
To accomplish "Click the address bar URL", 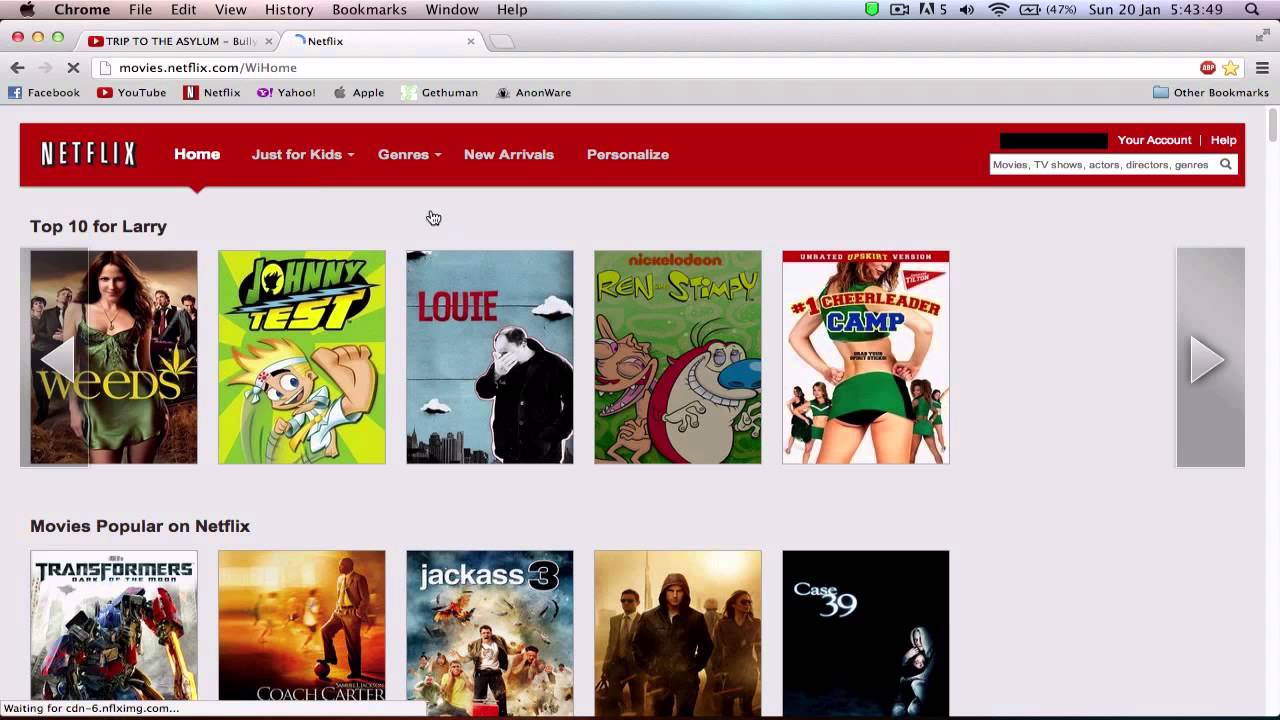I will click(207, 68).
